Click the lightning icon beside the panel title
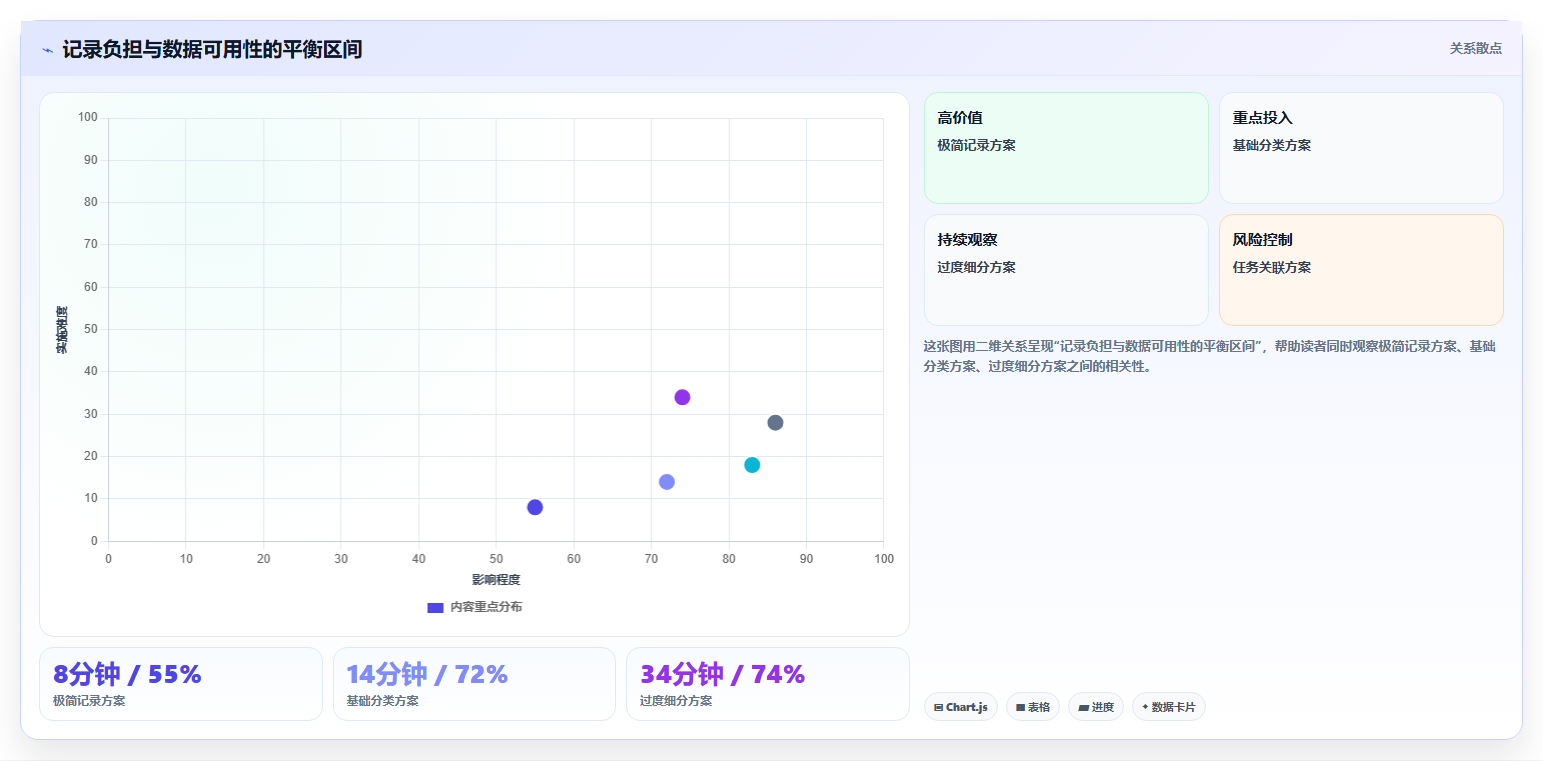Image resolution: width=1543 pixels, height=761 pixels. (x=47, y=50)
